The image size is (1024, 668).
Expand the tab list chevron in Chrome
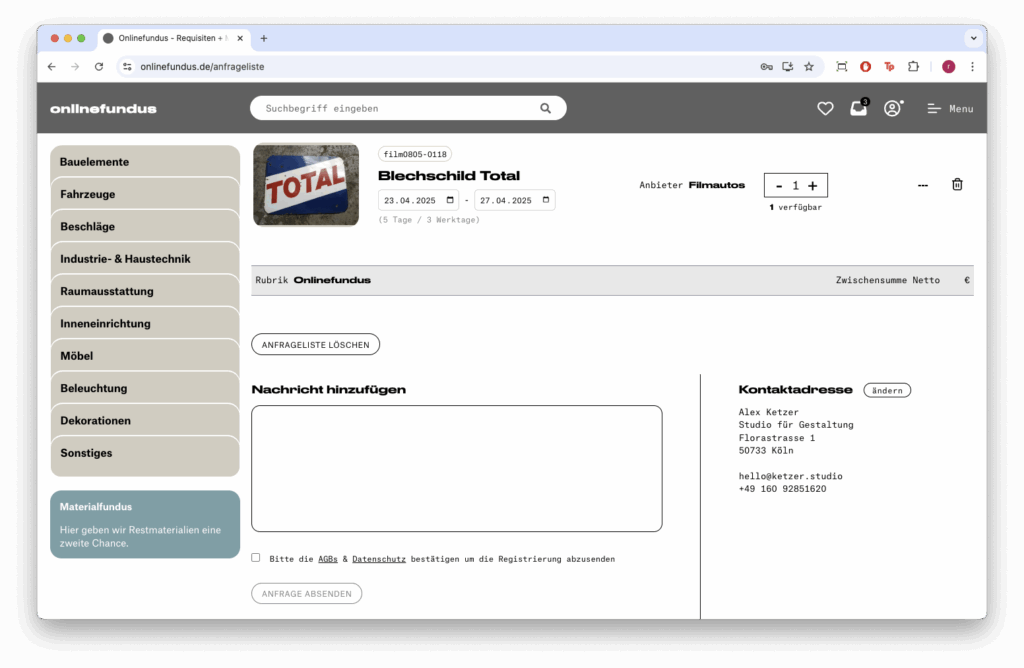[972, 38]
